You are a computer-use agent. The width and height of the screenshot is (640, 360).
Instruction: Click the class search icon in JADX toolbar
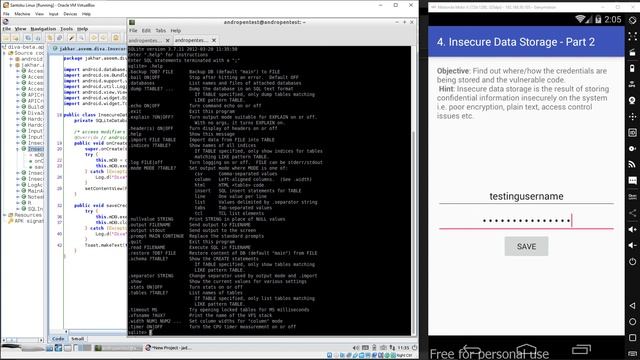[59, 38]
